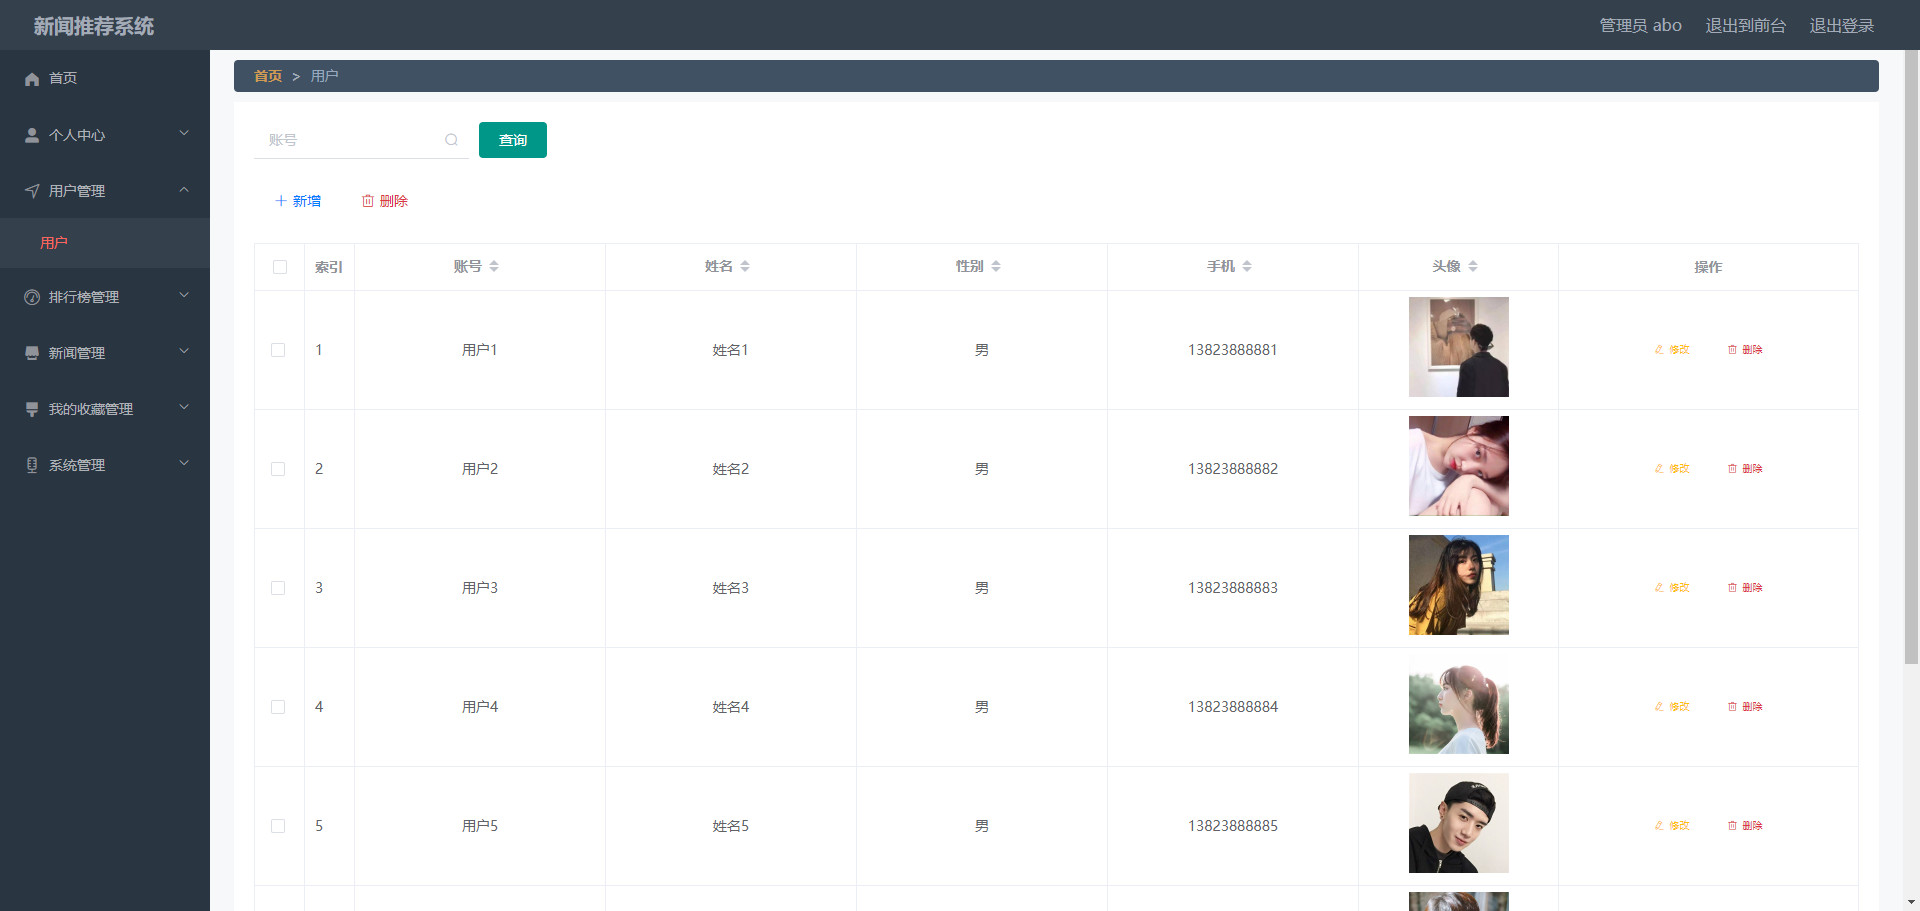Click the home icon in the sidebar
The image size is (1920, 911).
(32, 79)
